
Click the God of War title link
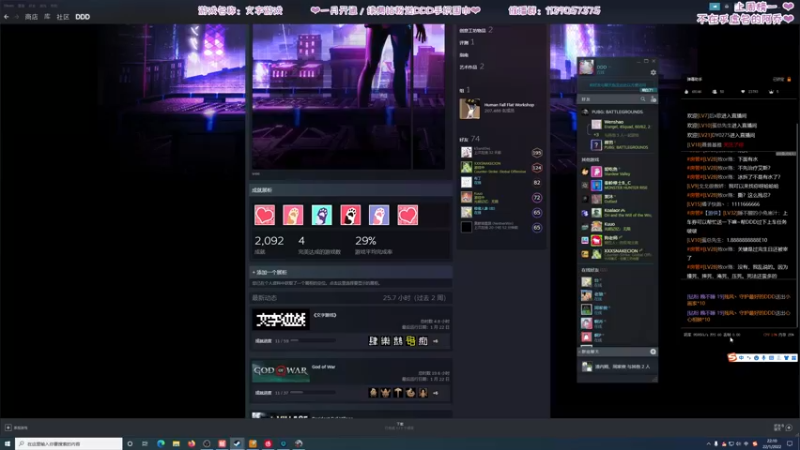323,367
